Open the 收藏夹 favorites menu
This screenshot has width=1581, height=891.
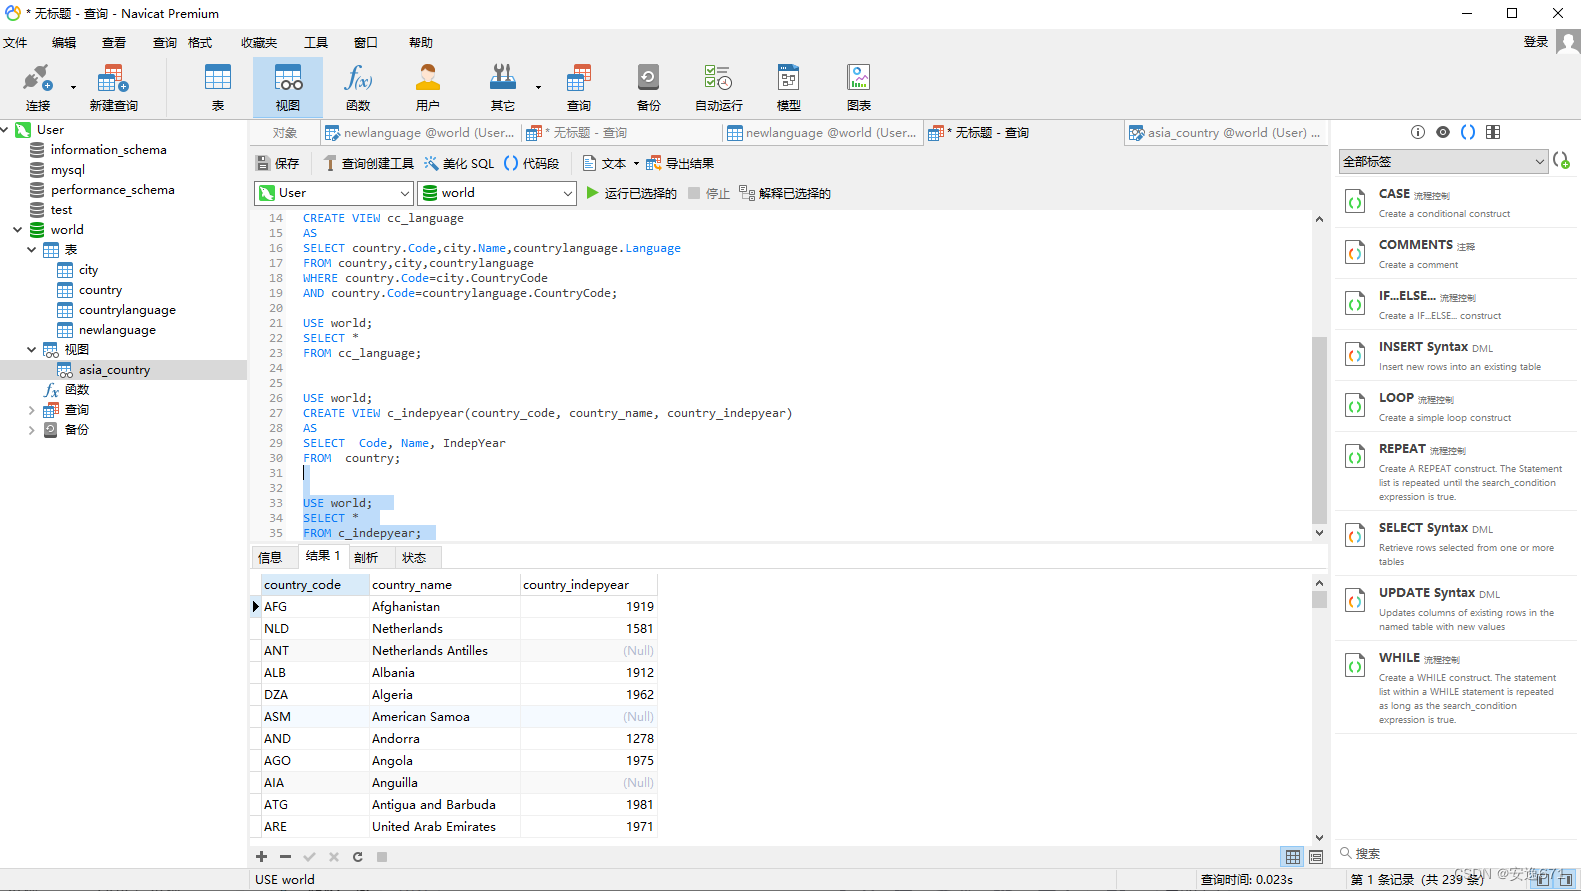click(259, 42)
